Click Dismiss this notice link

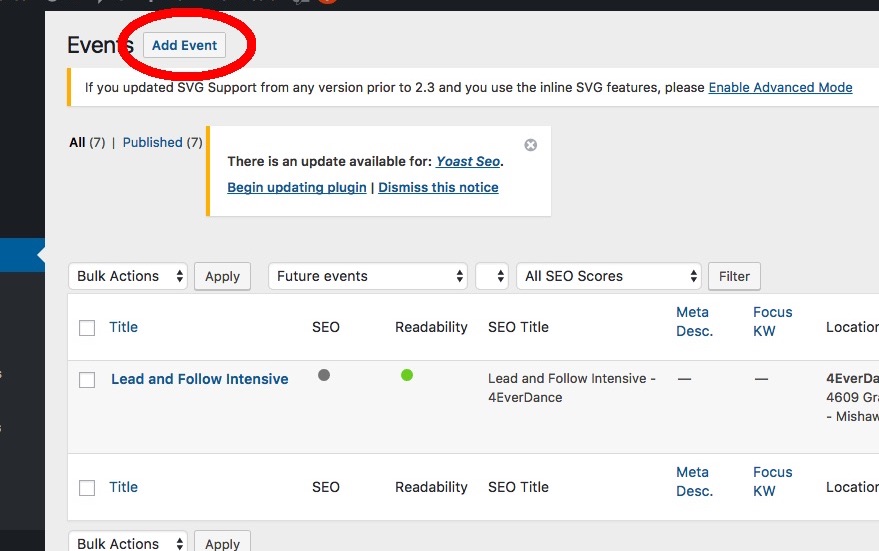438,187
